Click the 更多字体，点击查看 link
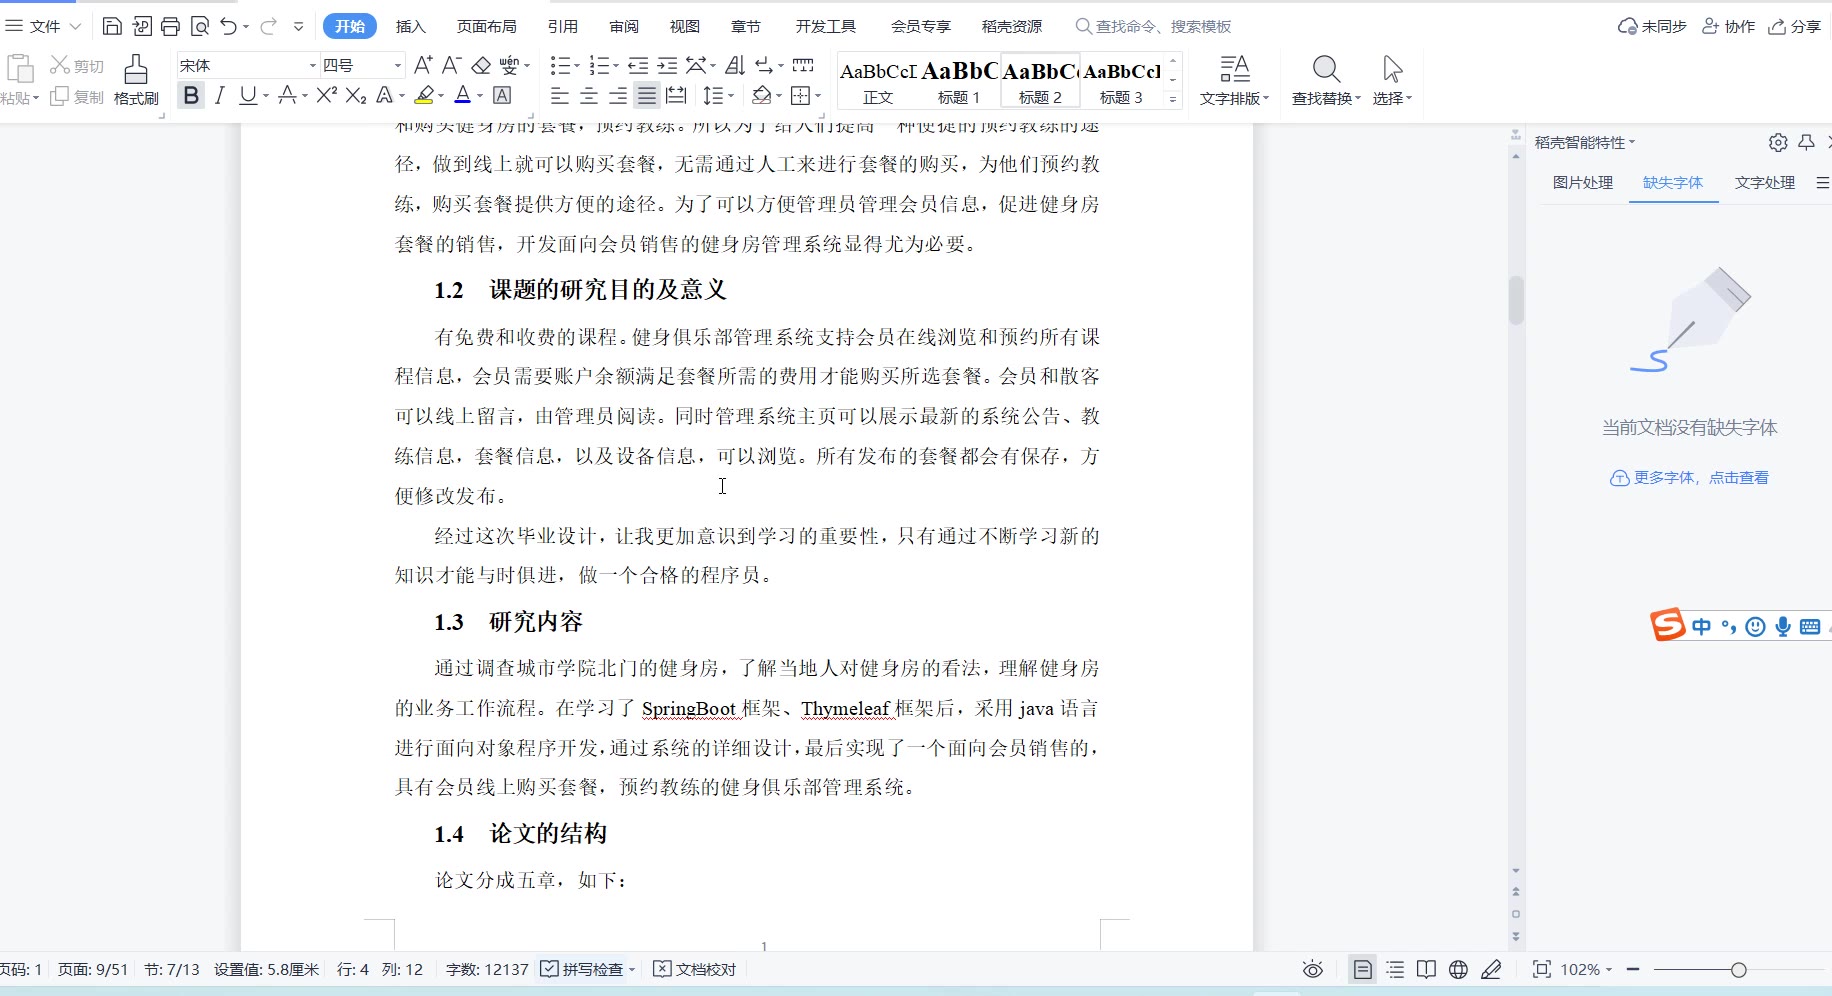Viewport: 1832px width, 996px height. coord(1689,478)
